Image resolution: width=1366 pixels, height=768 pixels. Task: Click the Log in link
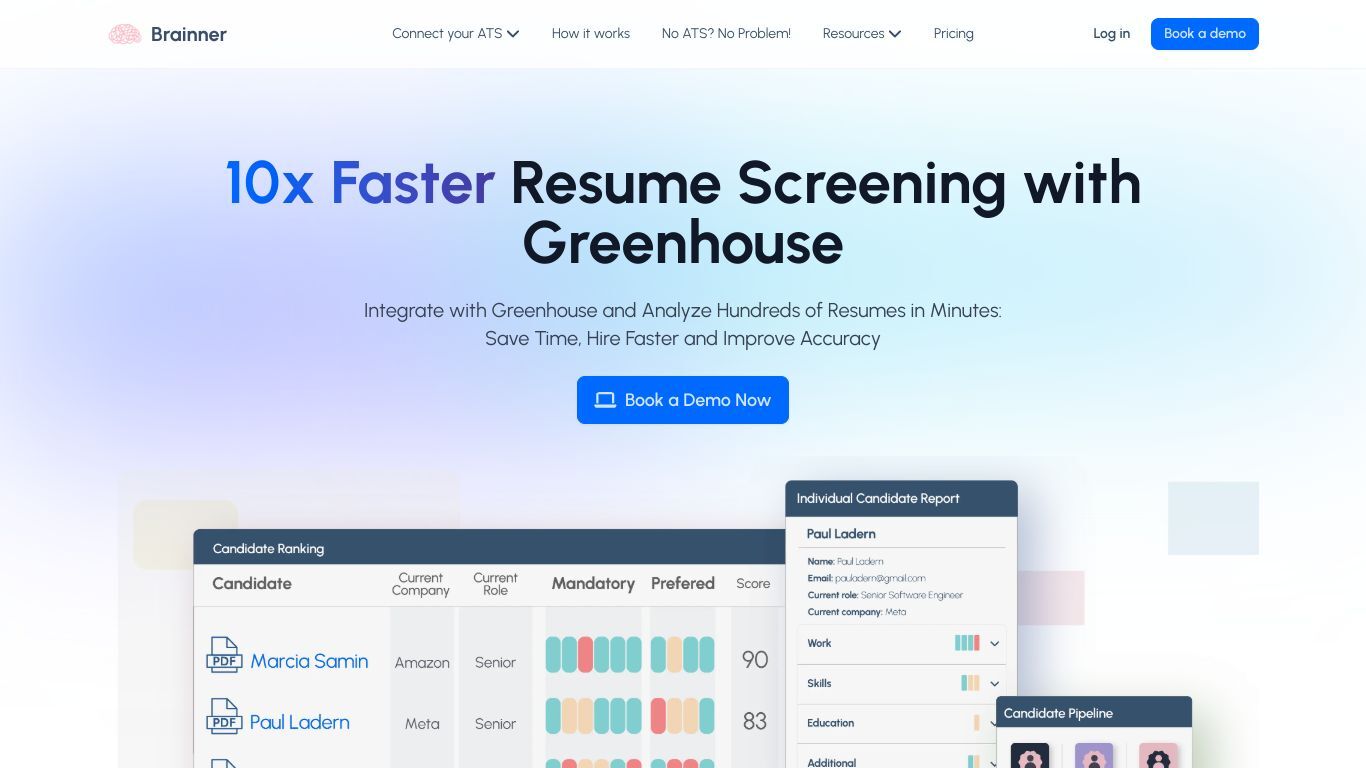(x=1111, y=33)
